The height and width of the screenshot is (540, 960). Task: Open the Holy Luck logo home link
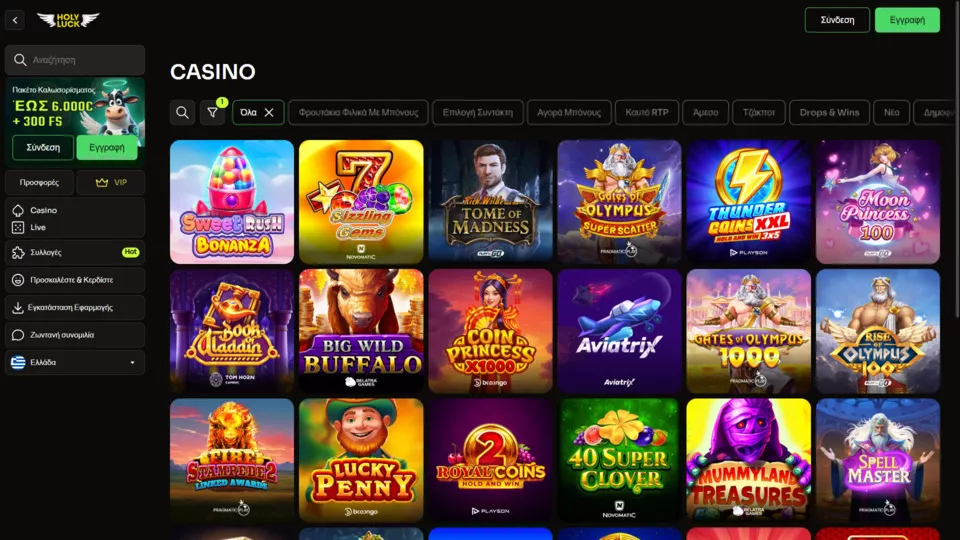tap(68, 20)
